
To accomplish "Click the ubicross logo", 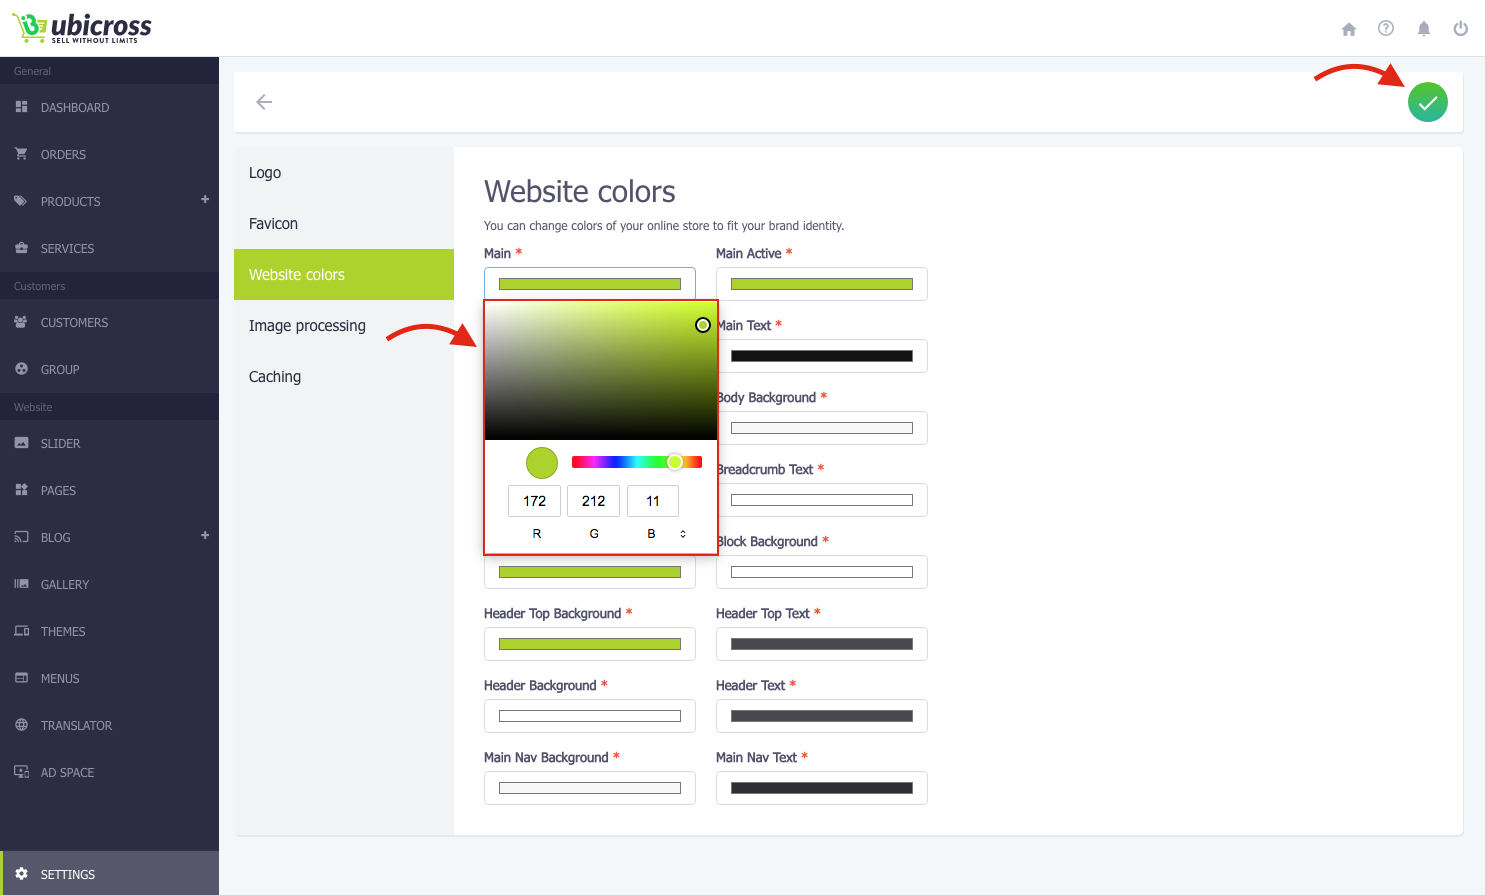I will click(81, 27).
